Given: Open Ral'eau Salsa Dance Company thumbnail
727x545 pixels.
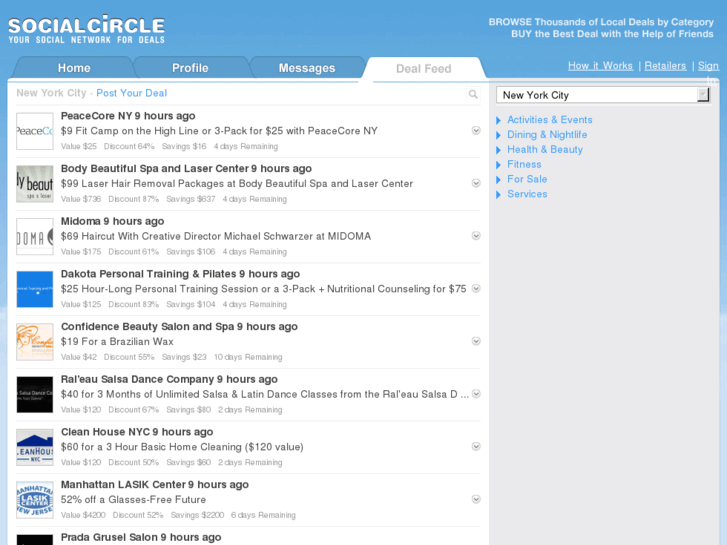Looking at the screenshot, I should [x=35, y=395].
